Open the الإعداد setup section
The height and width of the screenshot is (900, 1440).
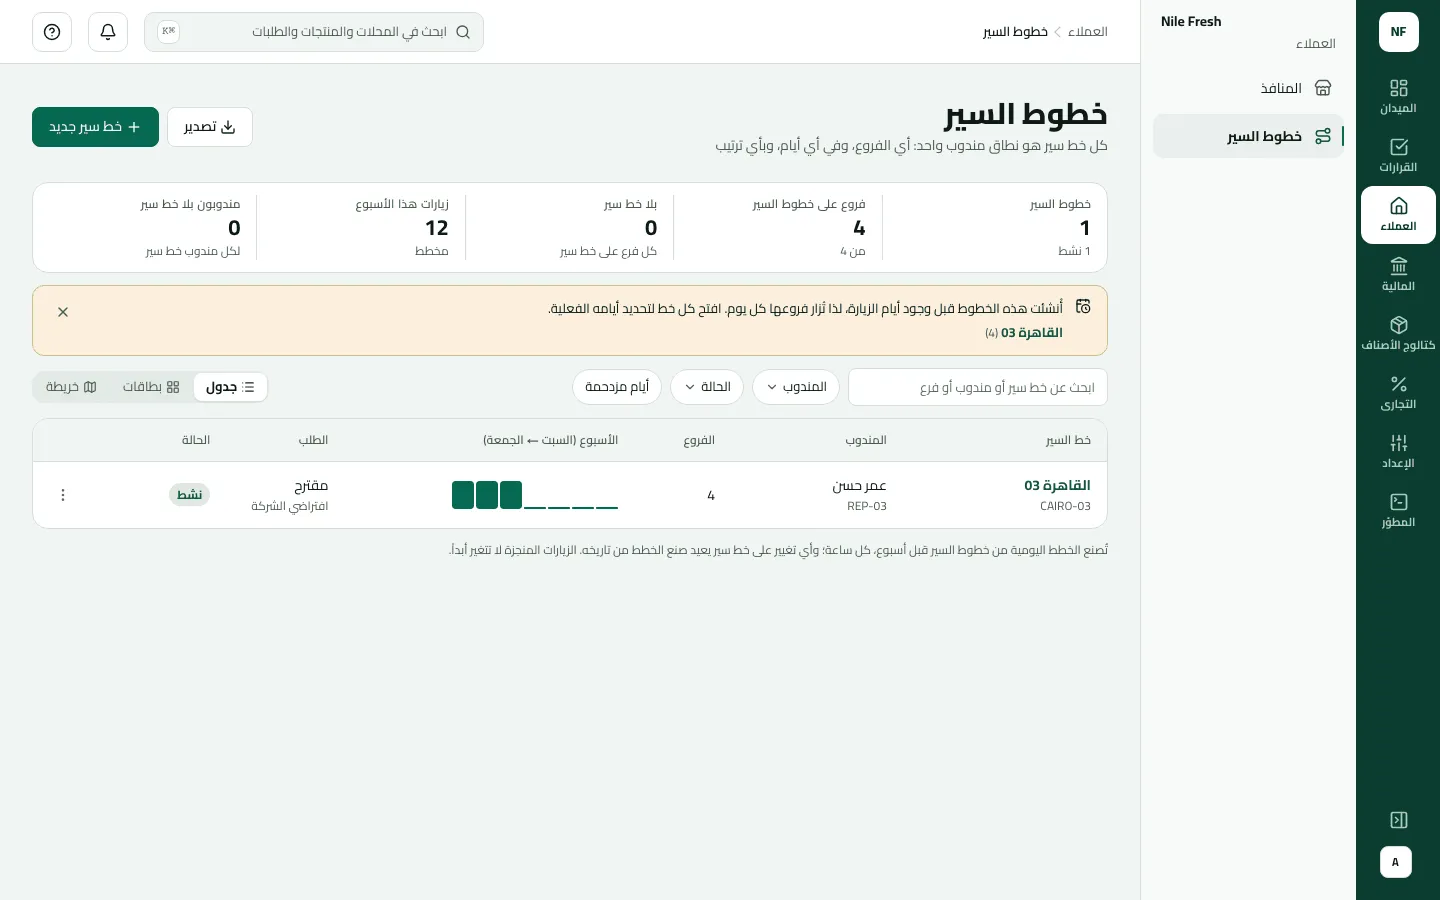[x=1398, y=451]
